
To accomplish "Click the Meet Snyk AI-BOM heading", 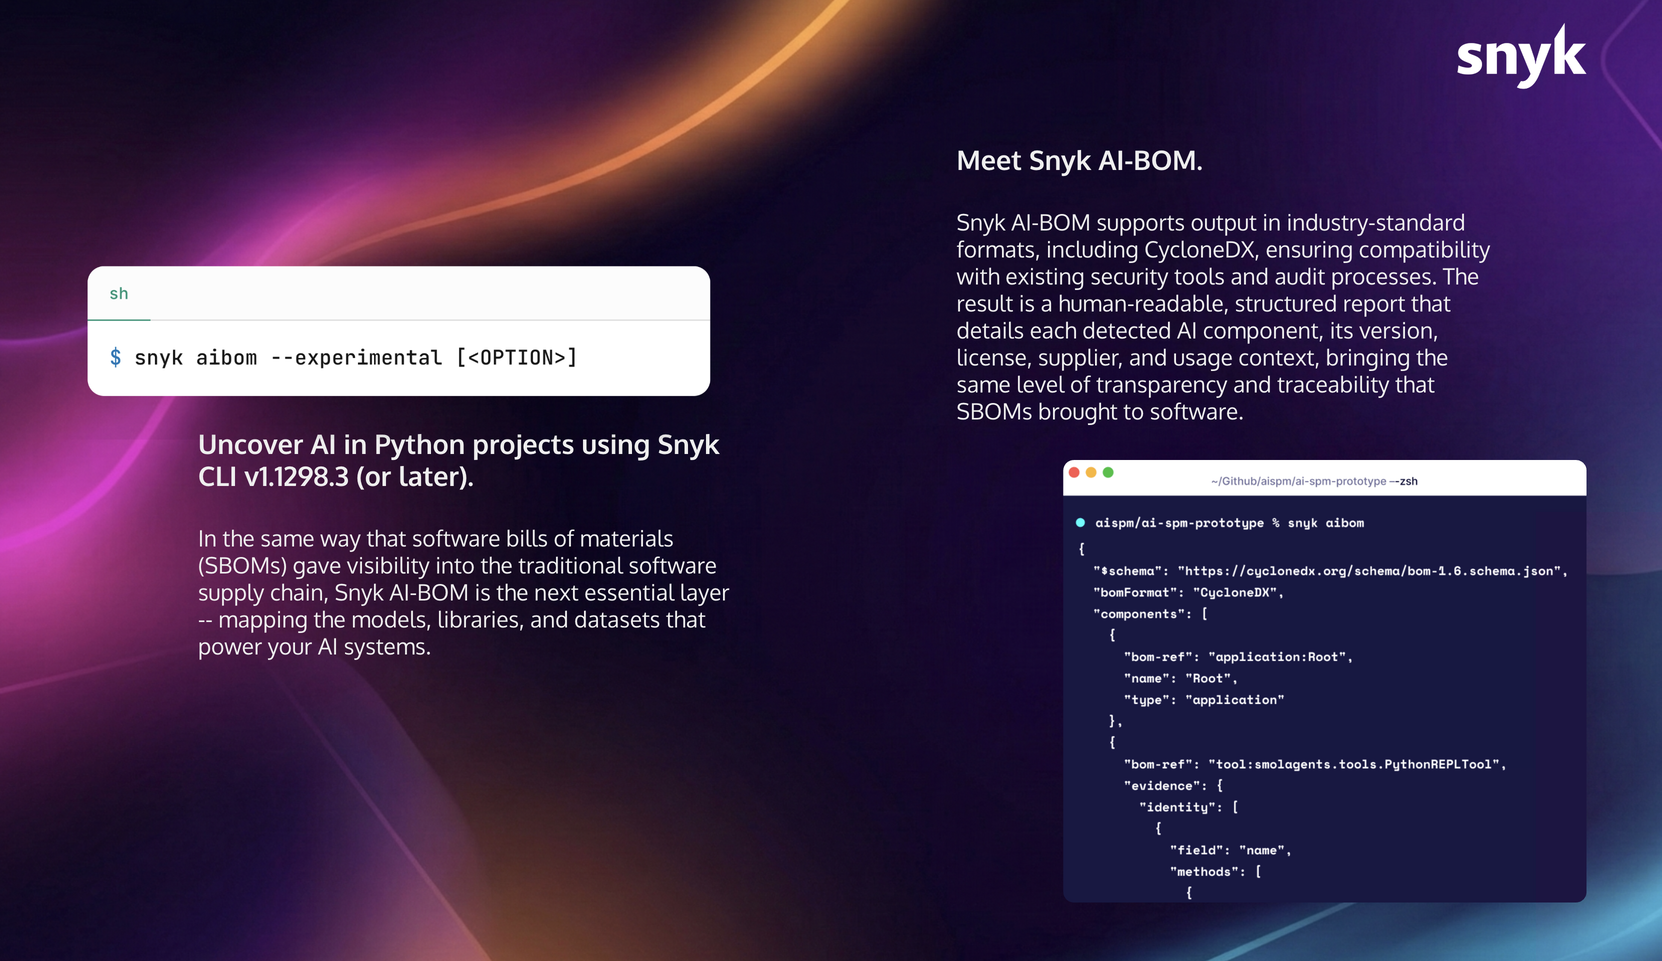I will [x=1080, y=160].
